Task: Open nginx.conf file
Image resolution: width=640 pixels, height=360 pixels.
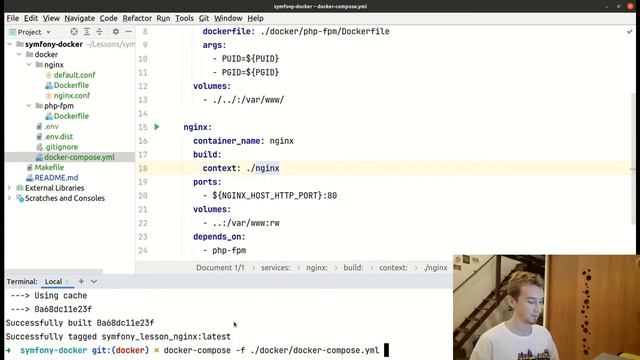Action: 72,96
